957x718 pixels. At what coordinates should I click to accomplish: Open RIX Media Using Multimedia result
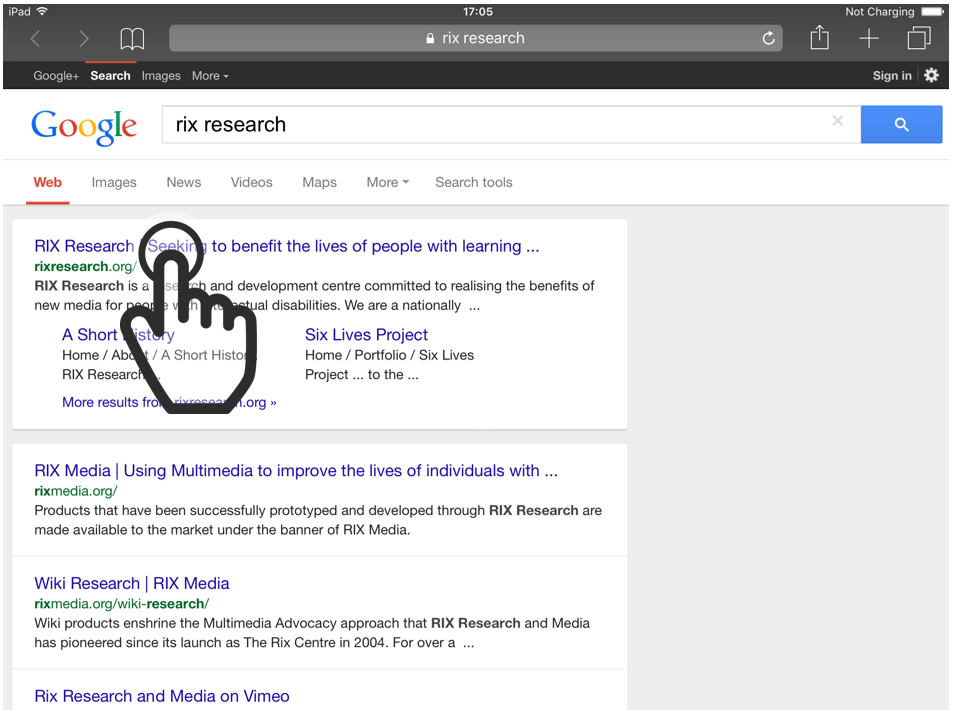(296, 471)
